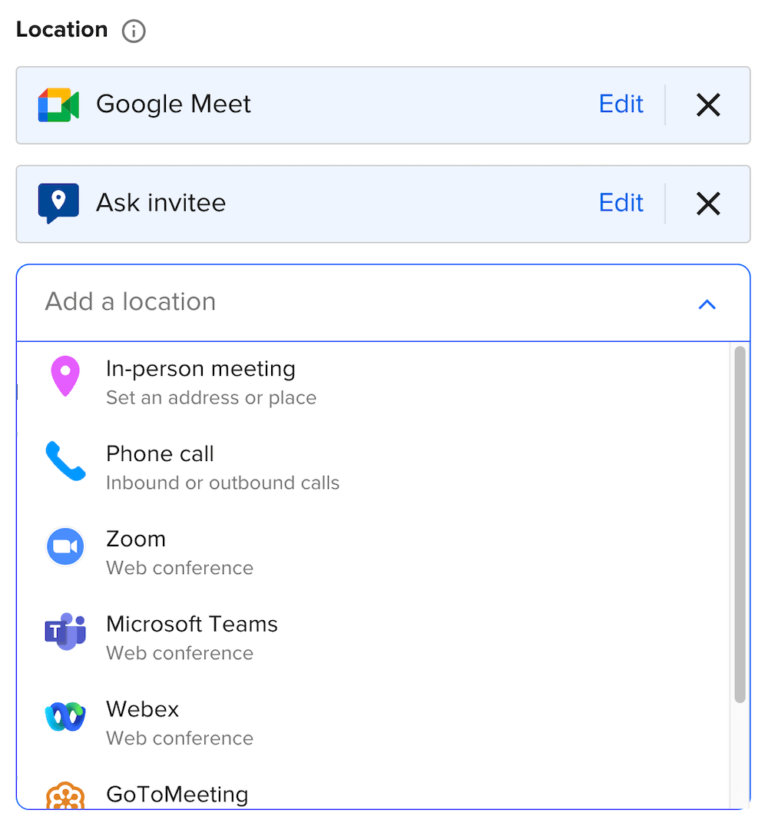Image resolution: width=768 pixels, height=823 pixels.
Task: Select In-person meeting option
Action: coord(373,383)
